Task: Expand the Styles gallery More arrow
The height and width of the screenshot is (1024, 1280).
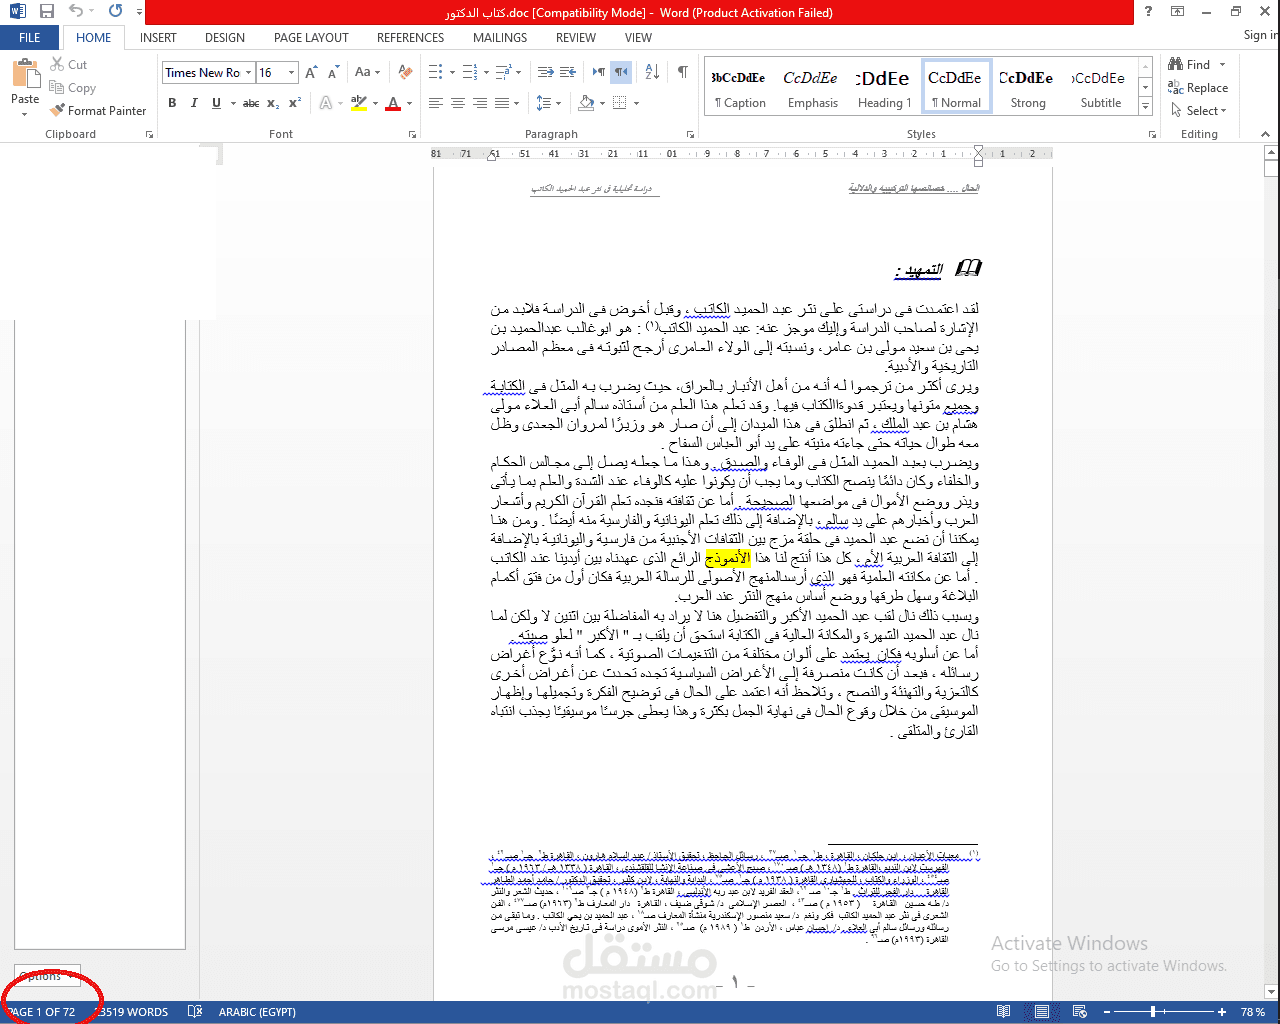Action: pyautogui.click(x=1146, y=104)
